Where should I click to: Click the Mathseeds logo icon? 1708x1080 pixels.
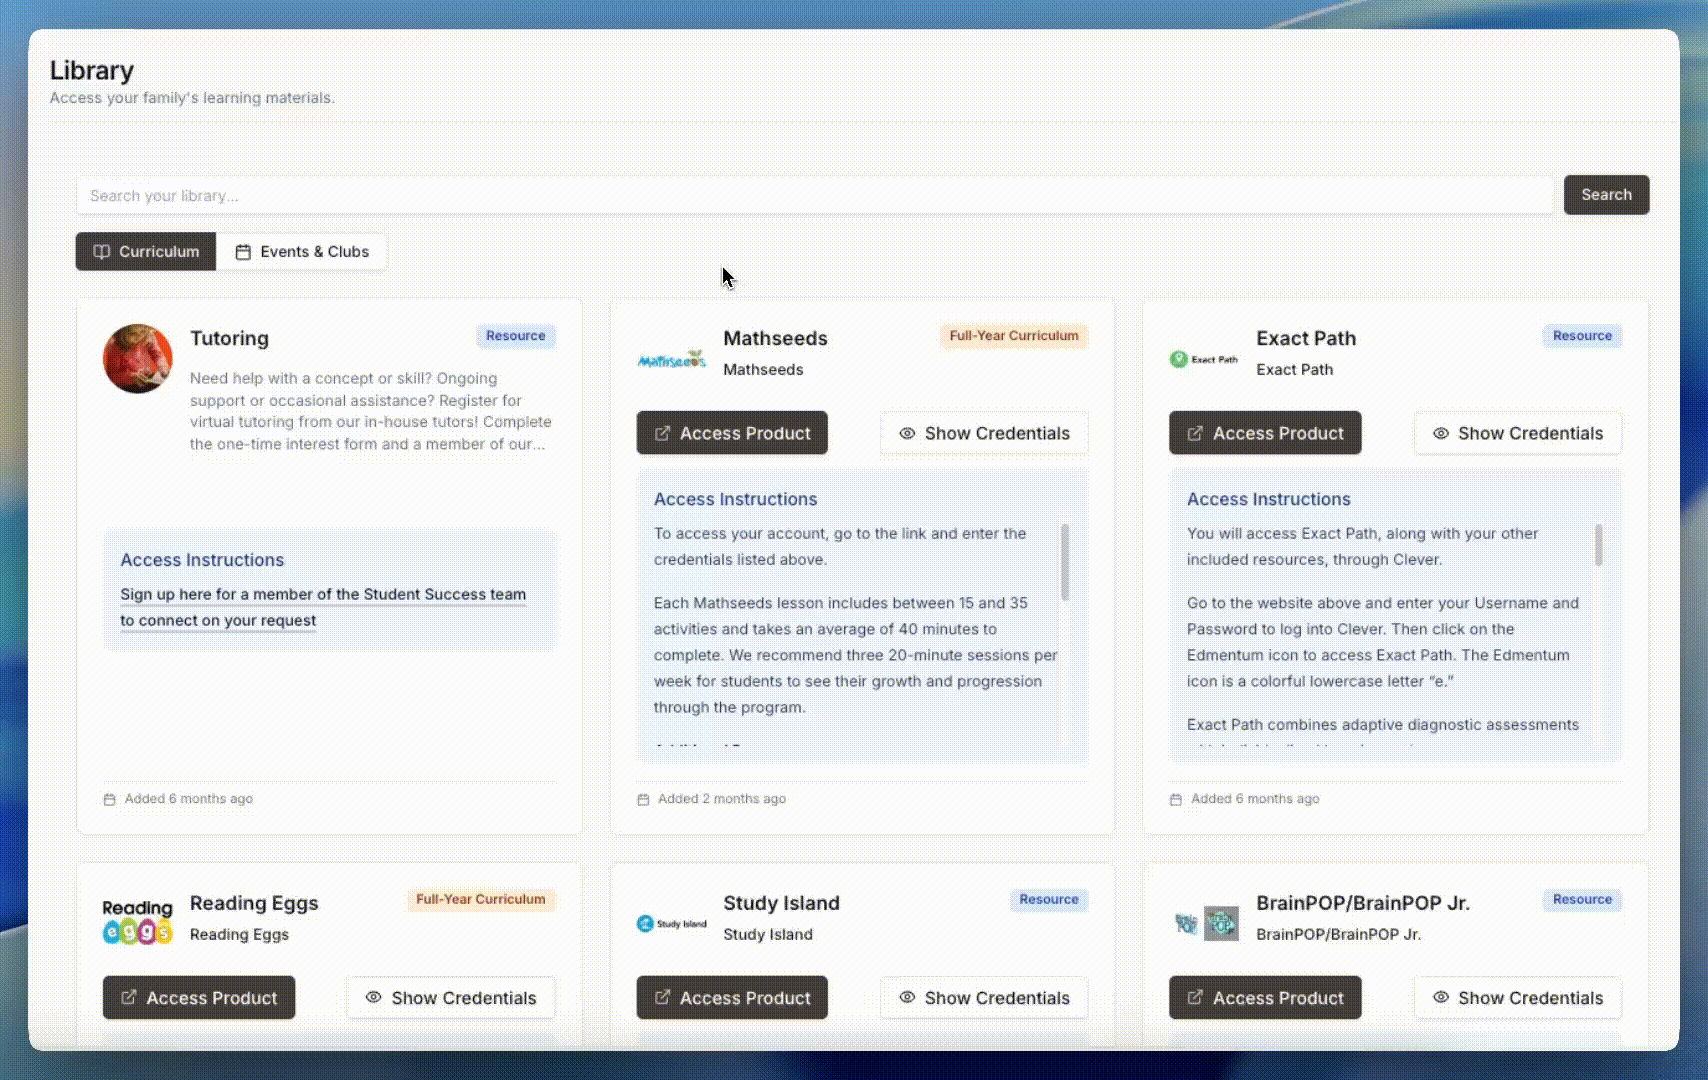coord(671,360)
